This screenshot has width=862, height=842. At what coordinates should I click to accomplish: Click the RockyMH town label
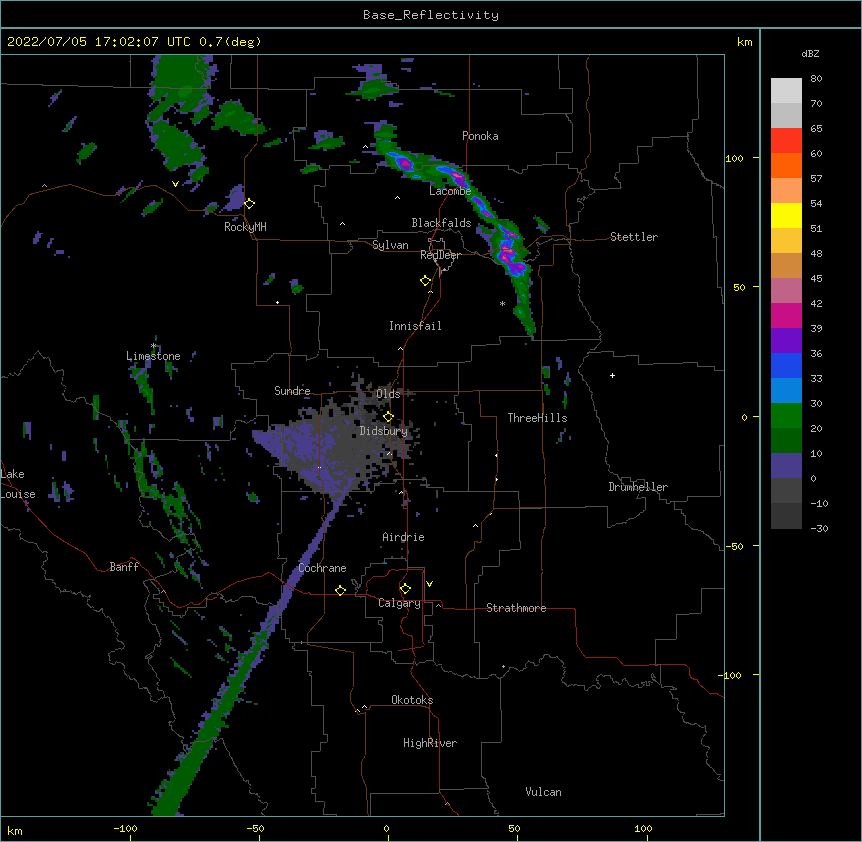coord(245,226)
